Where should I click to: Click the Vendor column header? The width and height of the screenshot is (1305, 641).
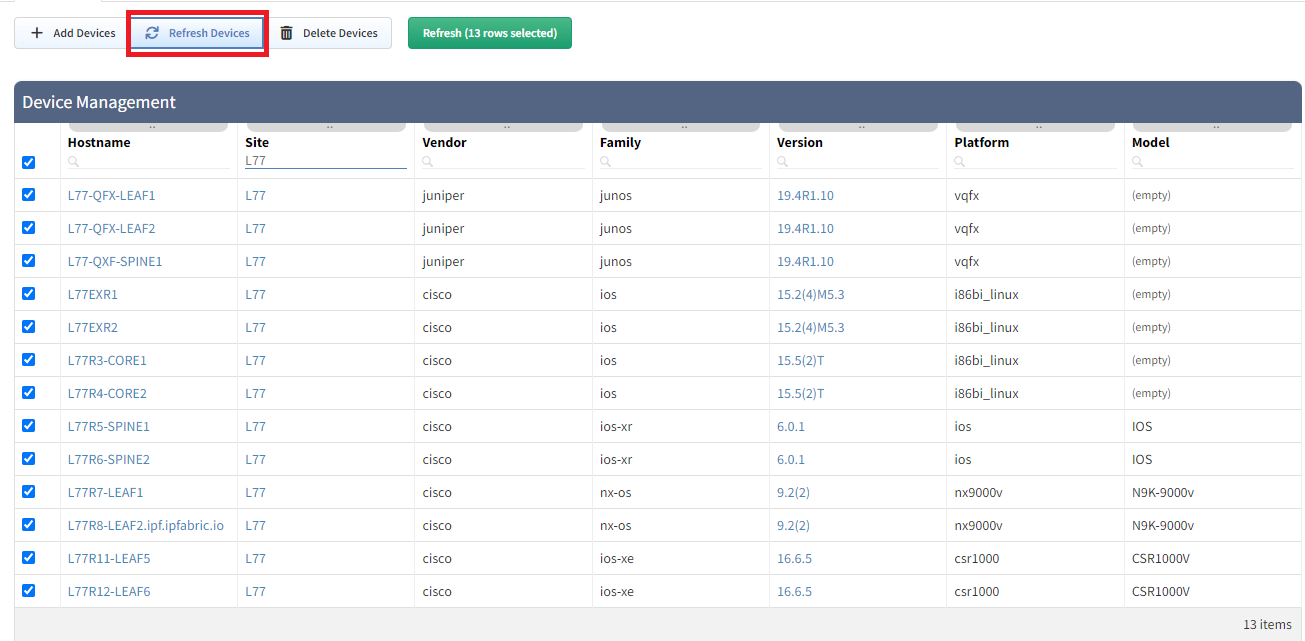444,142
